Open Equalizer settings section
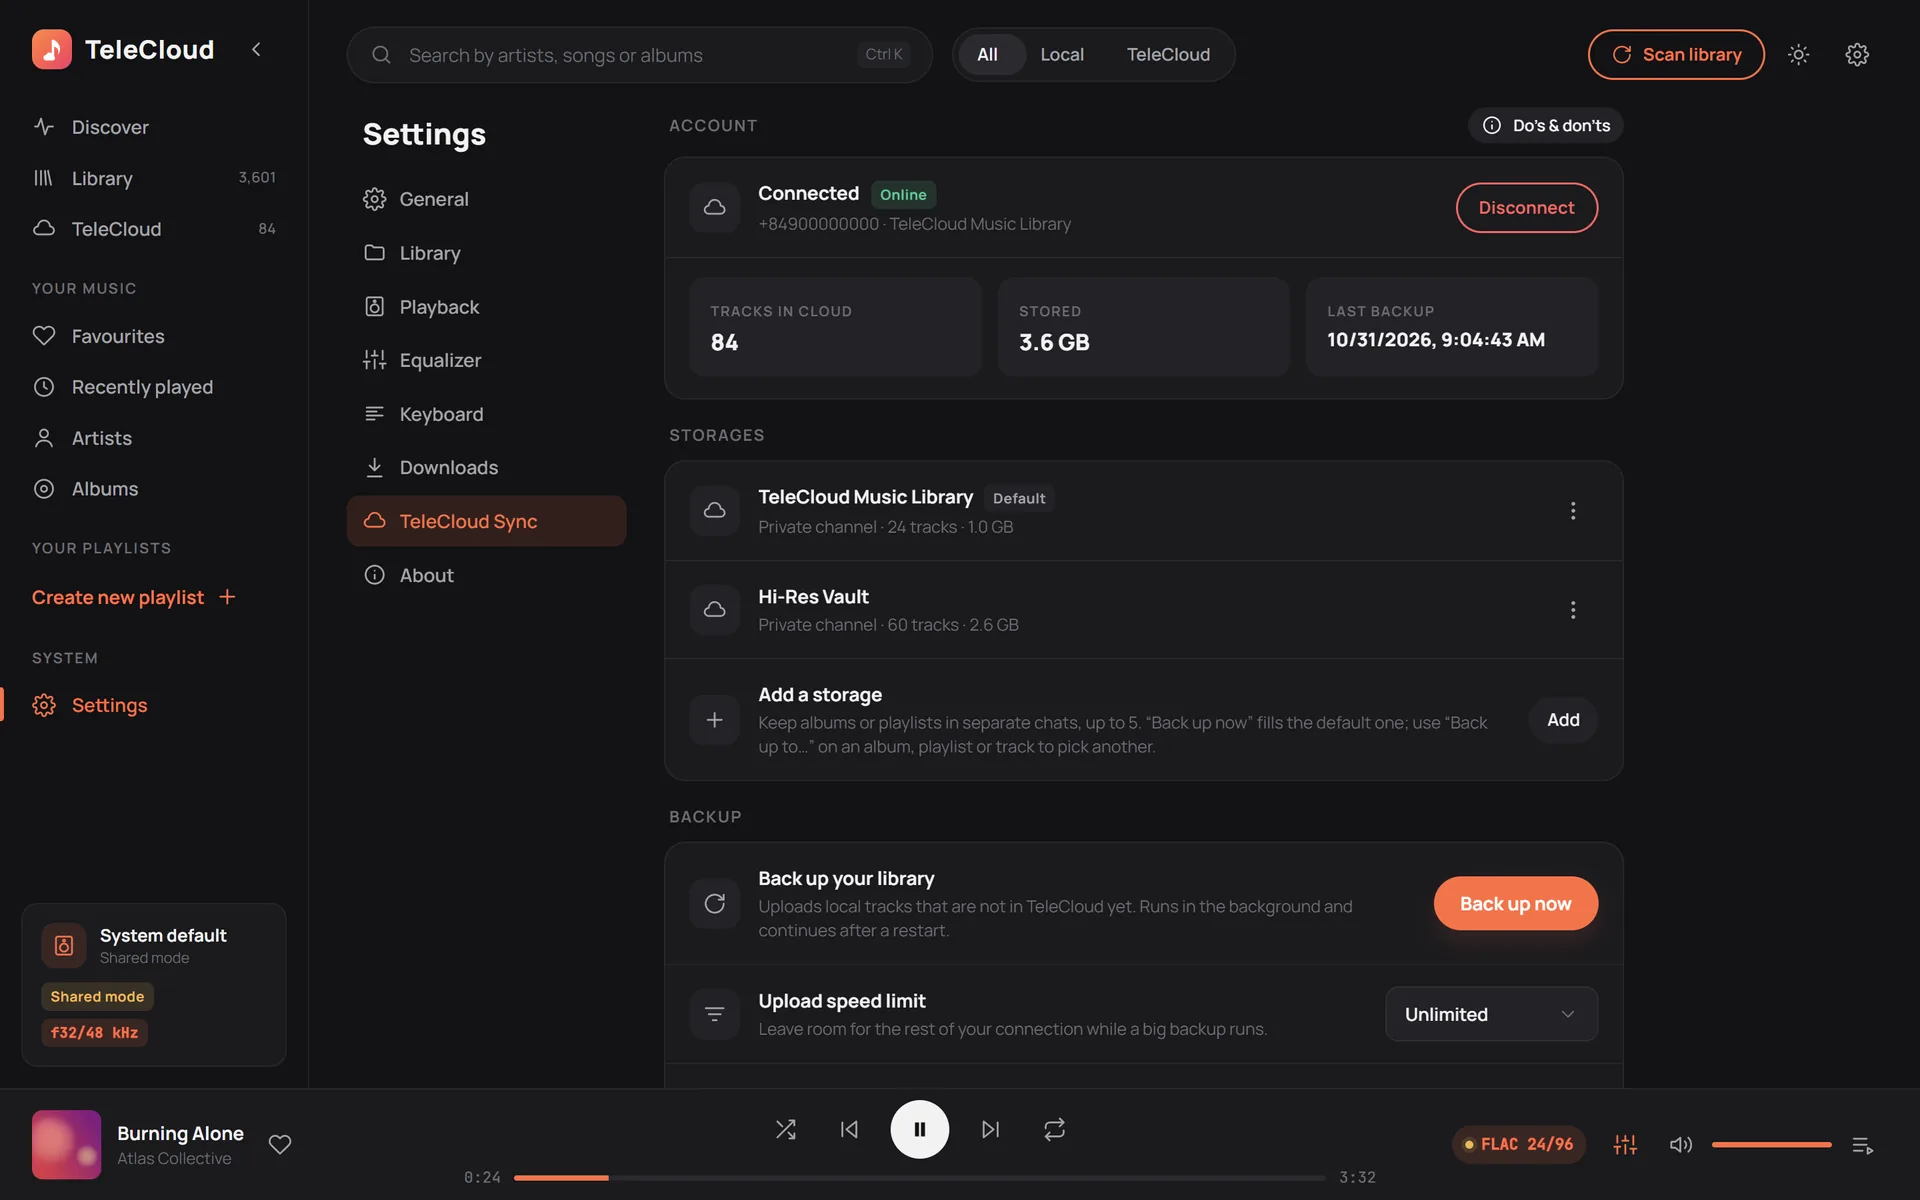This screenshot has width=1920, height=1200. click(x=486, y=360)
